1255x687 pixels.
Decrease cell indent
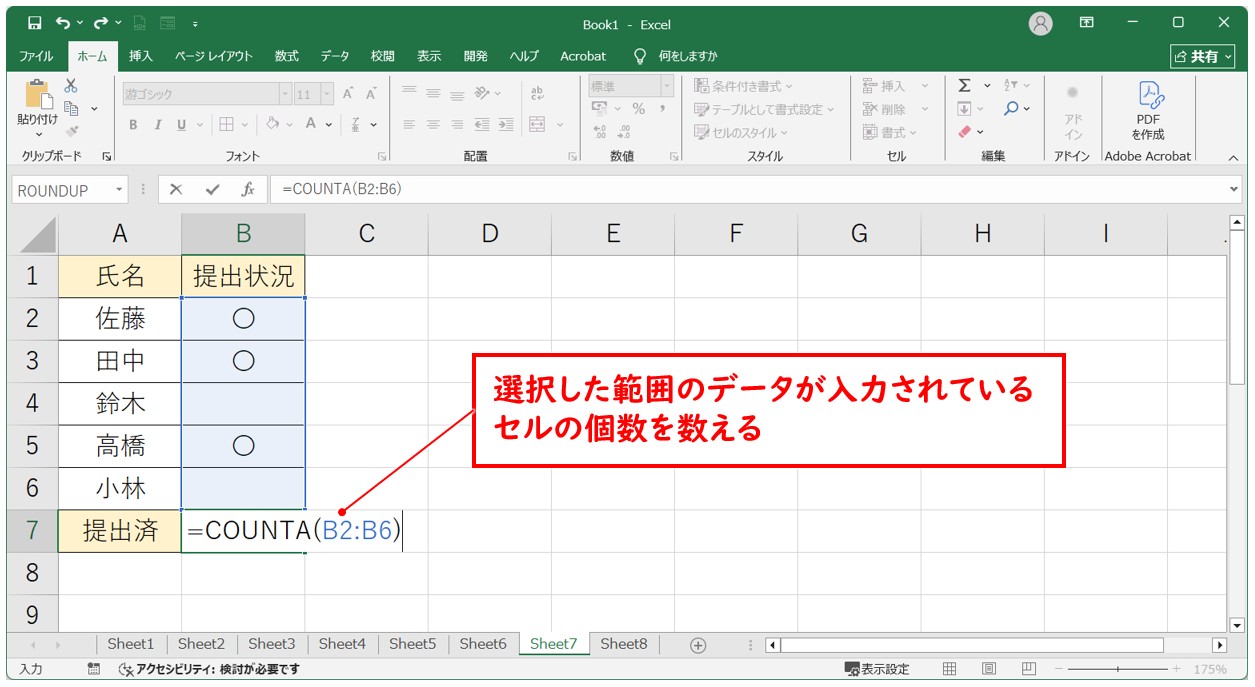click(x=482, y=124)
